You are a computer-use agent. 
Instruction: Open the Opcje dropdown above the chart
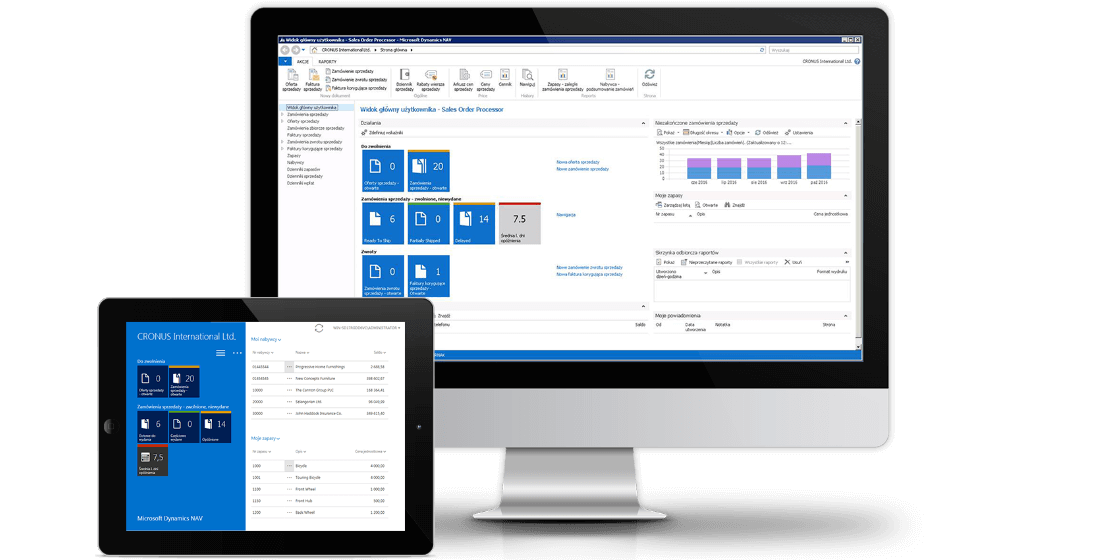click(738, 133)
